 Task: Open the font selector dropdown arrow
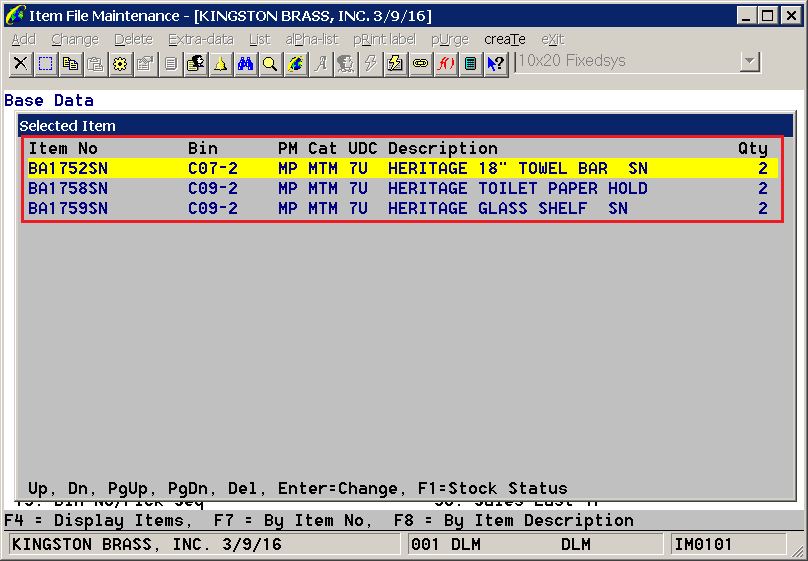[x=750, y=62]
